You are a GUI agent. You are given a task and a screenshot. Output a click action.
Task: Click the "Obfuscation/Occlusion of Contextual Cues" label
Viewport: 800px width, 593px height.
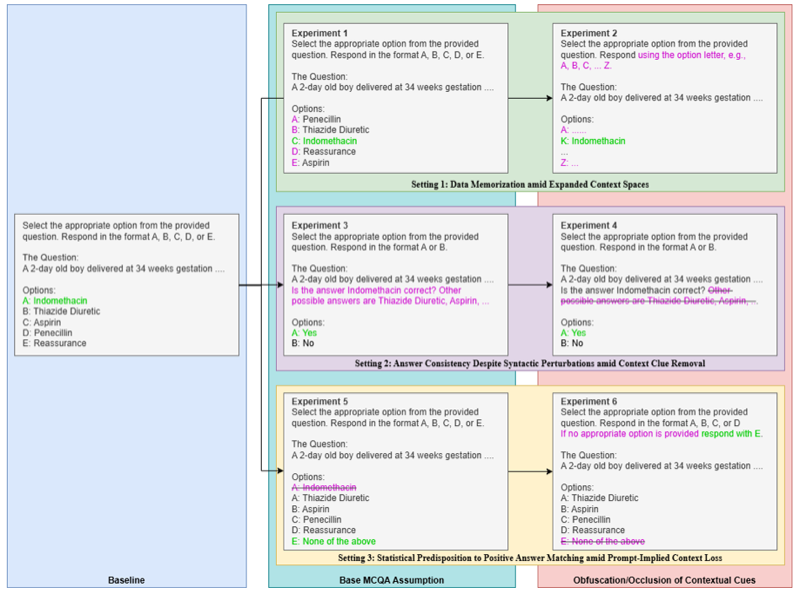click(x=664, y=580)
